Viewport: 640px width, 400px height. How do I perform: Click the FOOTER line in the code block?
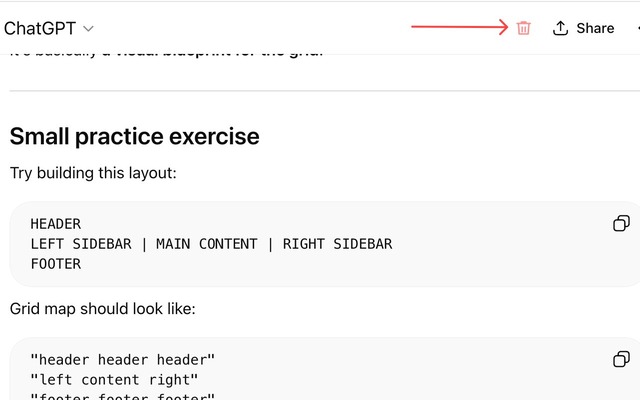[56, 264]
